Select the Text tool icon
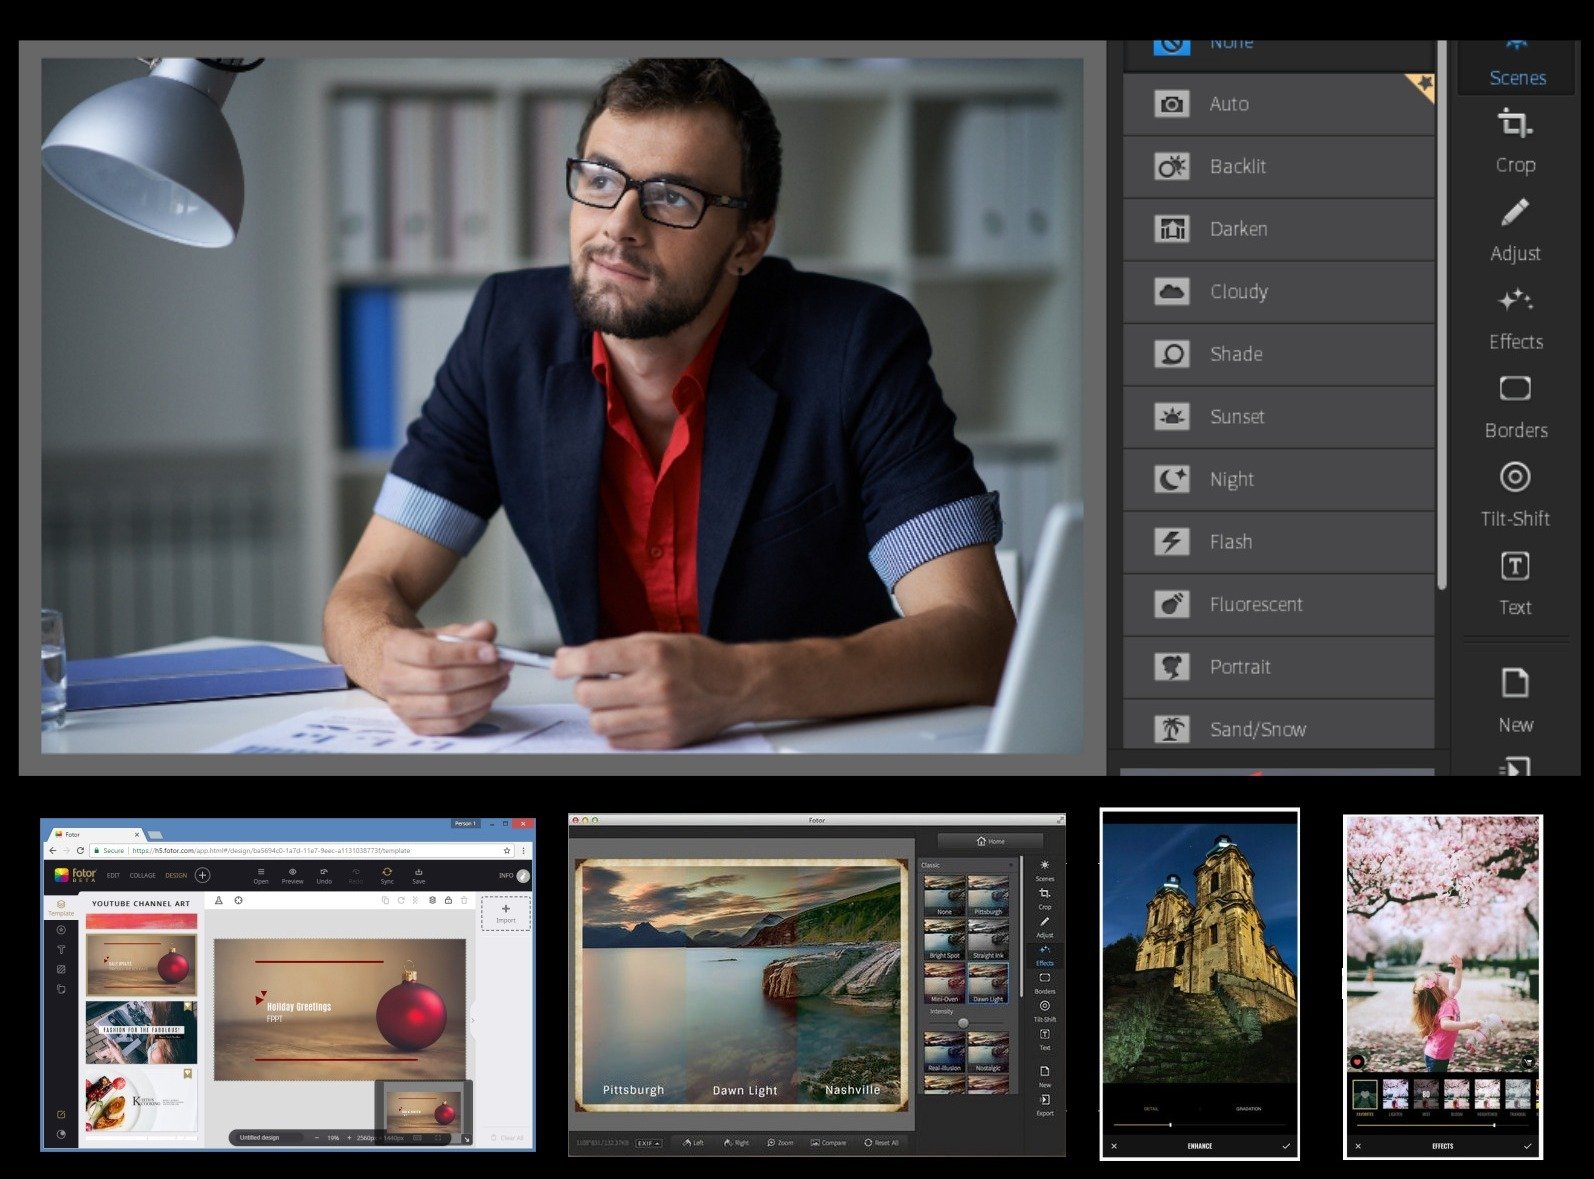 pos(1515,567)
